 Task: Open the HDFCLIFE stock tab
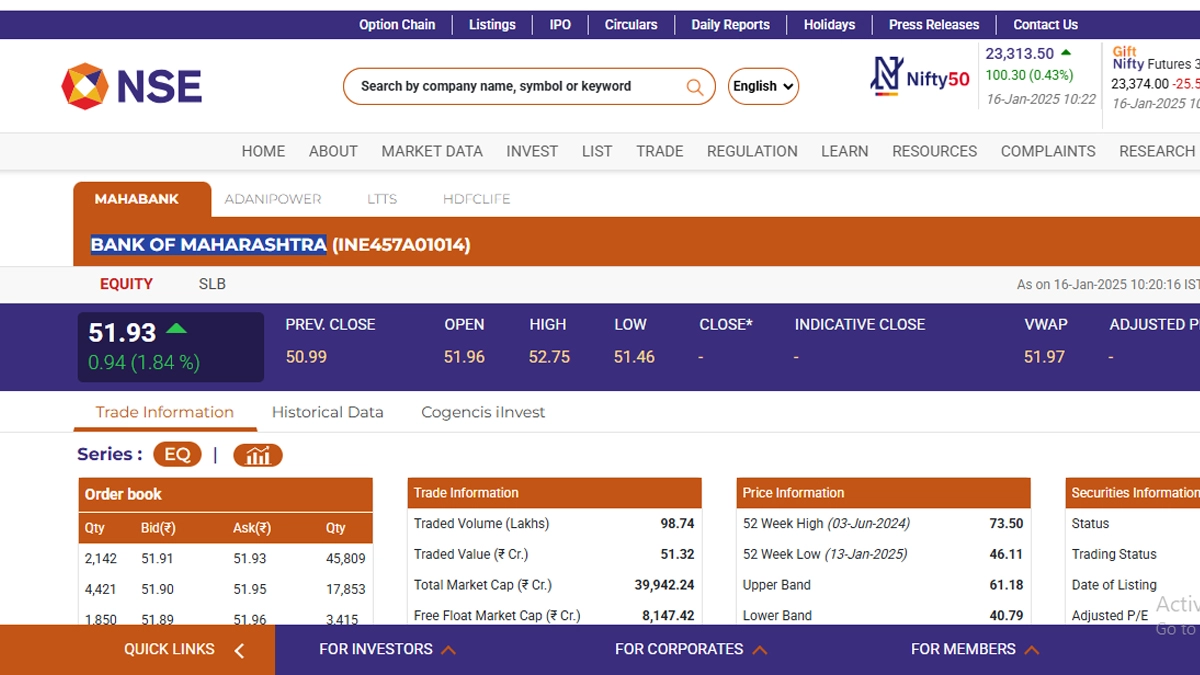(x=476, y=199)
